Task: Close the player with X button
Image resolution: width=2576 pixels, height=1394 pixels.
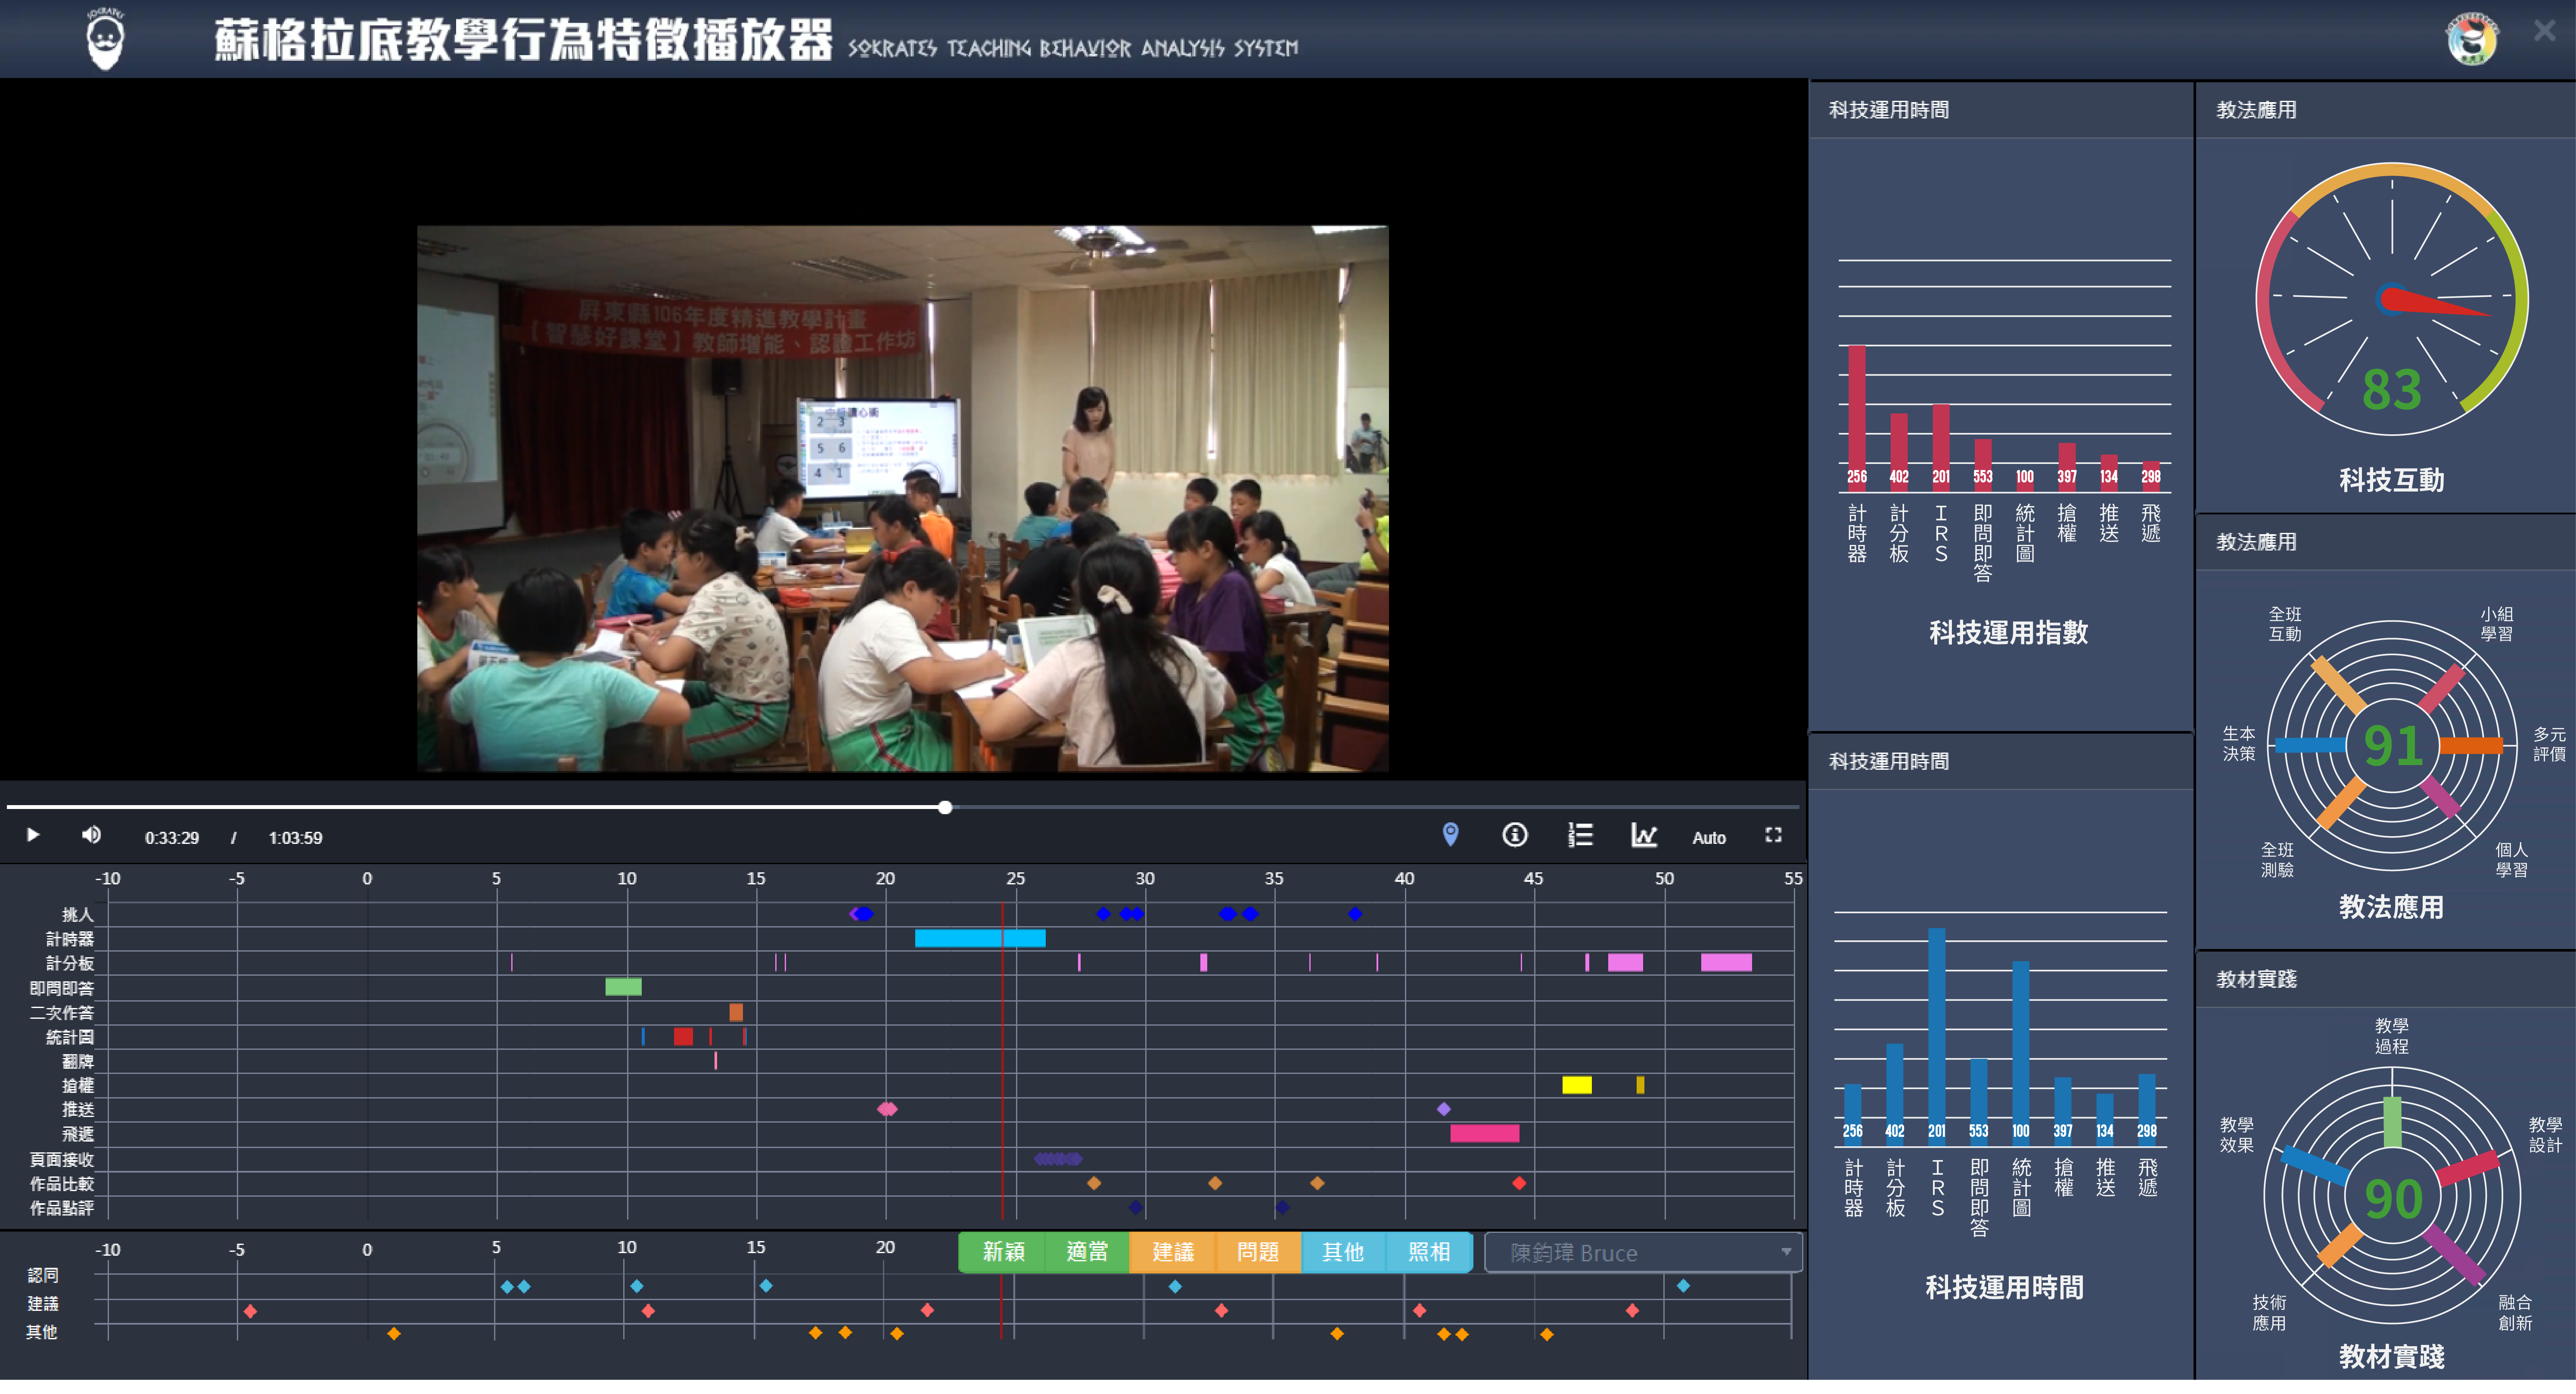Action: tap(2545, 31)
